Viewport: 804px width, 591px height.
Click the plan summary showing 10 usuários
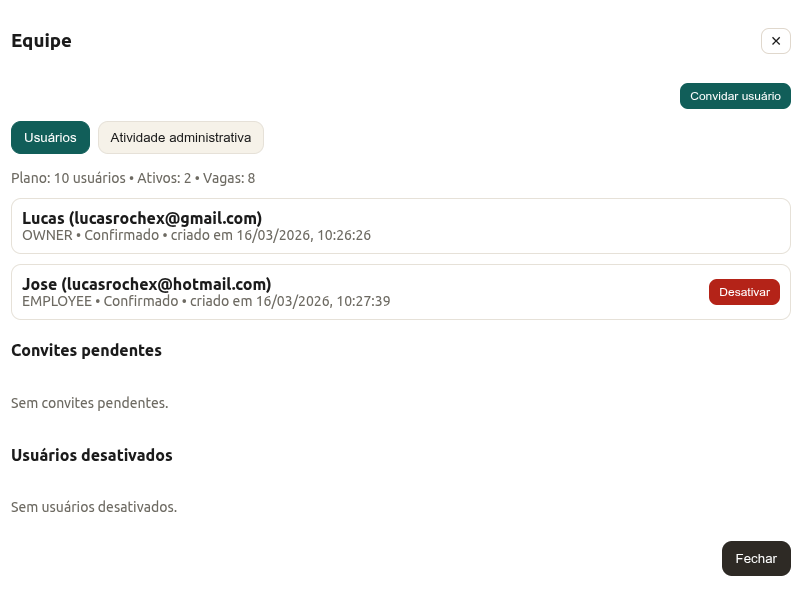(132, 178)
